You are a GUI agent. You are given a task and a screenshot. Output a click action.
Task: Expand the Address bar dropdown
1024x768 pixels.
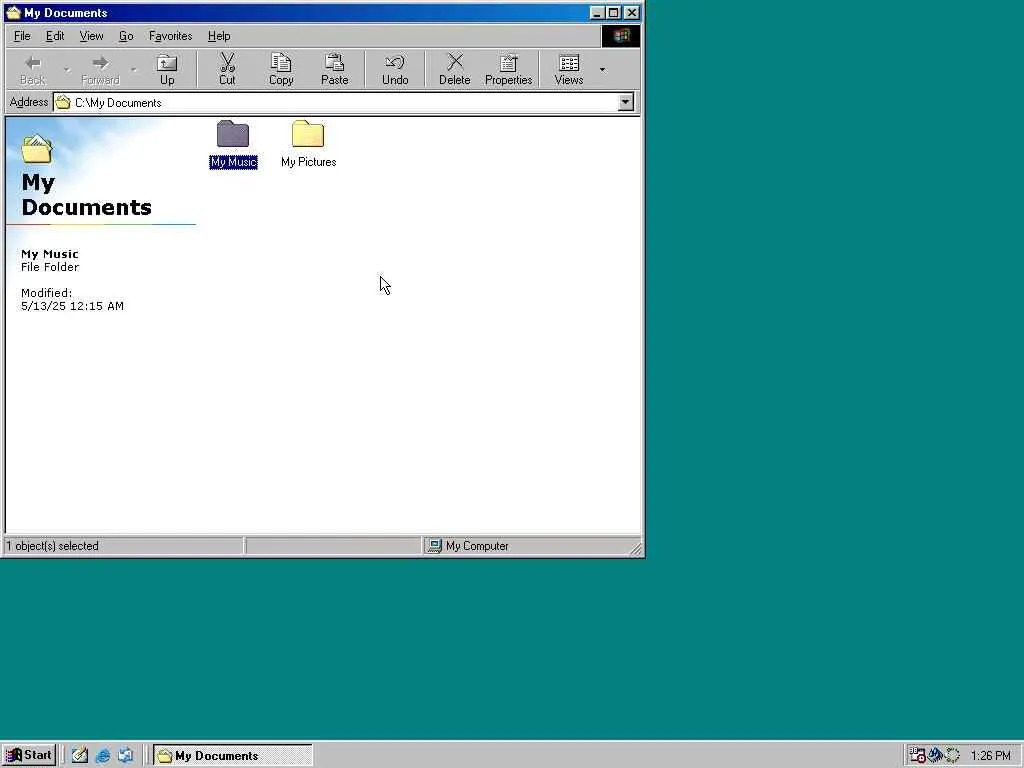pos(626,103)
